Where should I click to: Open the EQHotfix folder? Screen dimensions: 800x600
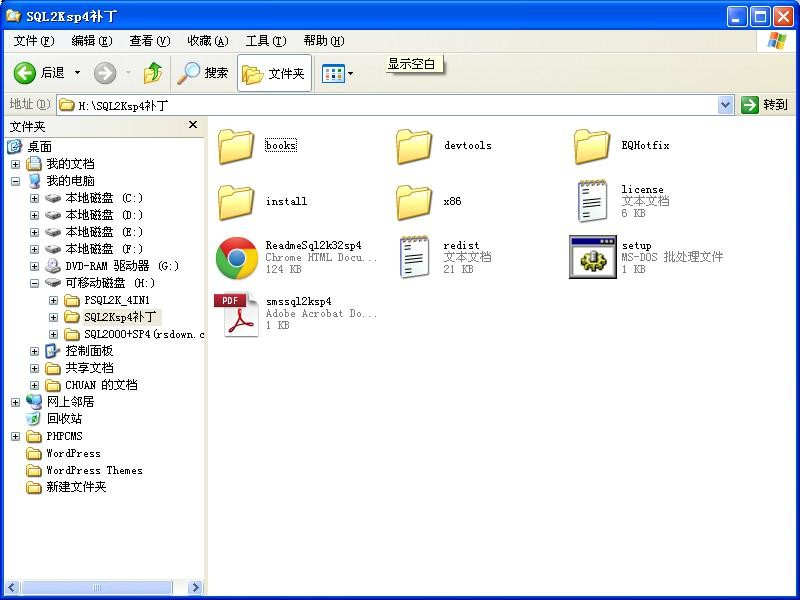click(x=592, y=146)
